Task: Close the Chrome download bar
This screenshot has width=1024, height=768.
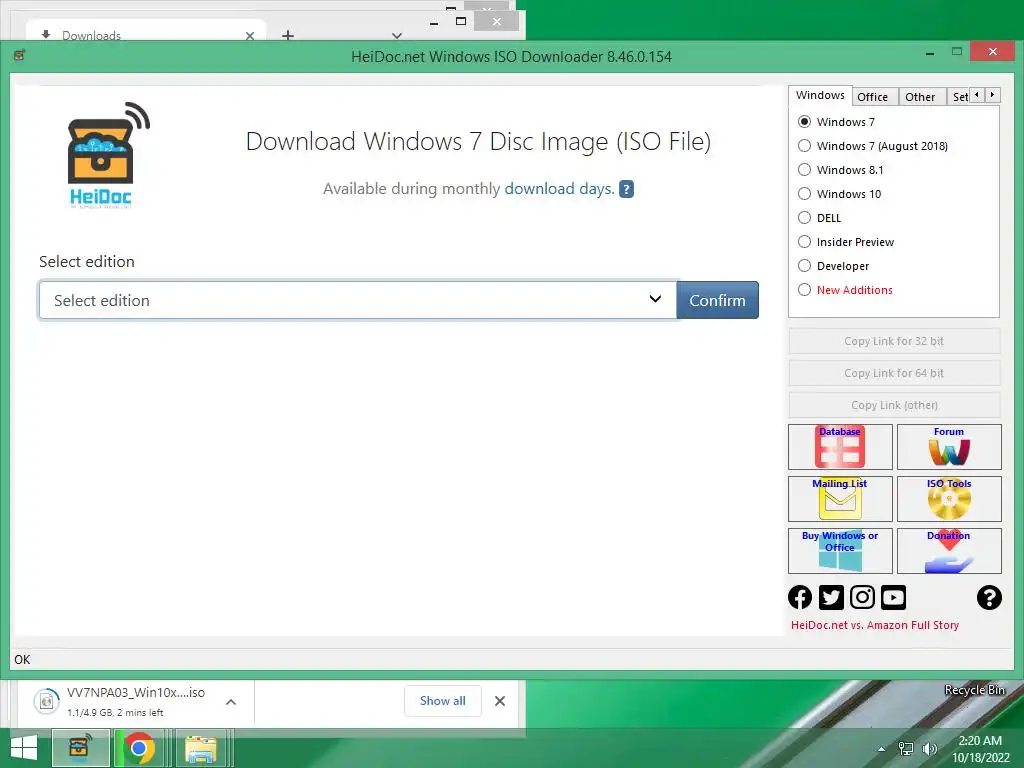Action: (x=500, y=701)
